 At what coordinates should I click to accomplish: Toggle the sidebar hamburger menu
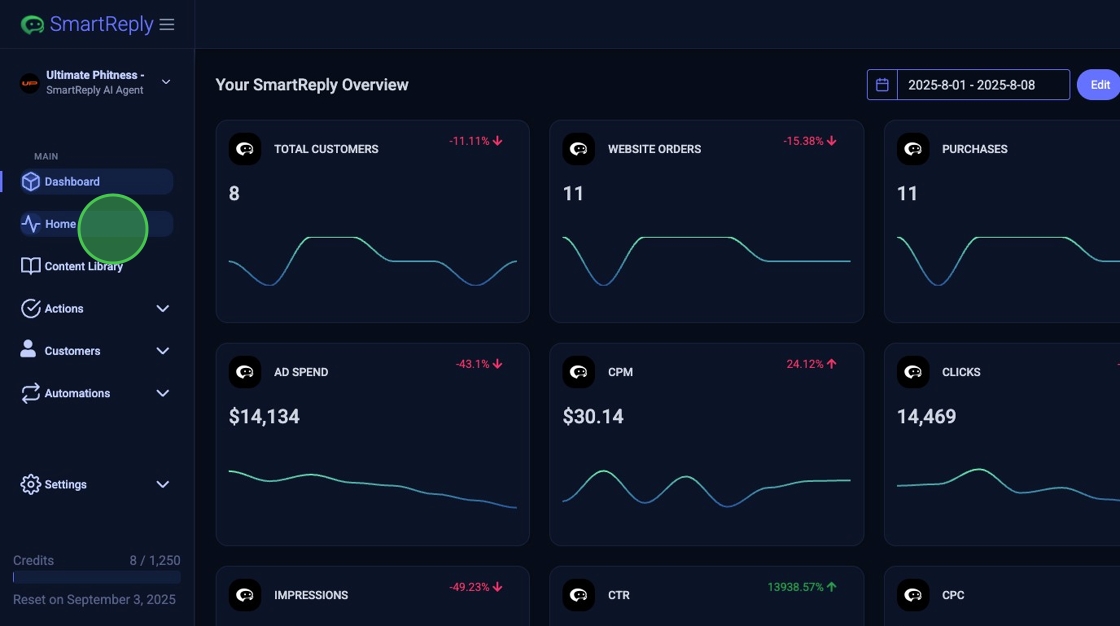[x=167, y=25]
